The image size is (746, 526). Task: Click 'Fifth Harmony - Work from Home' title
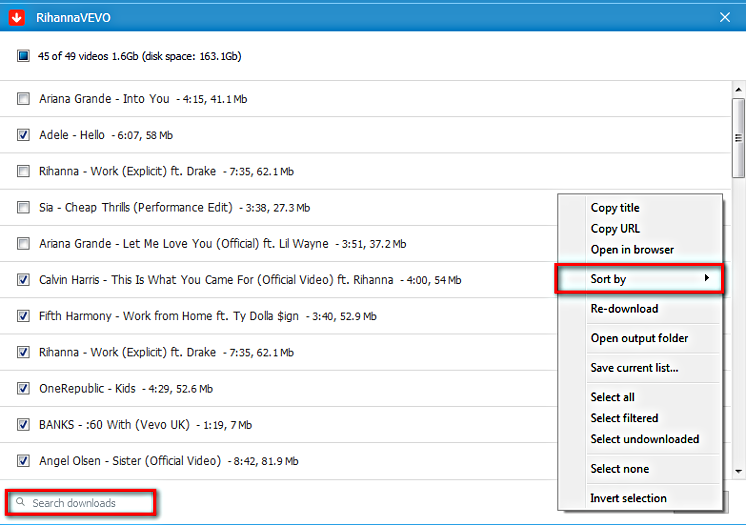(169, 316)
